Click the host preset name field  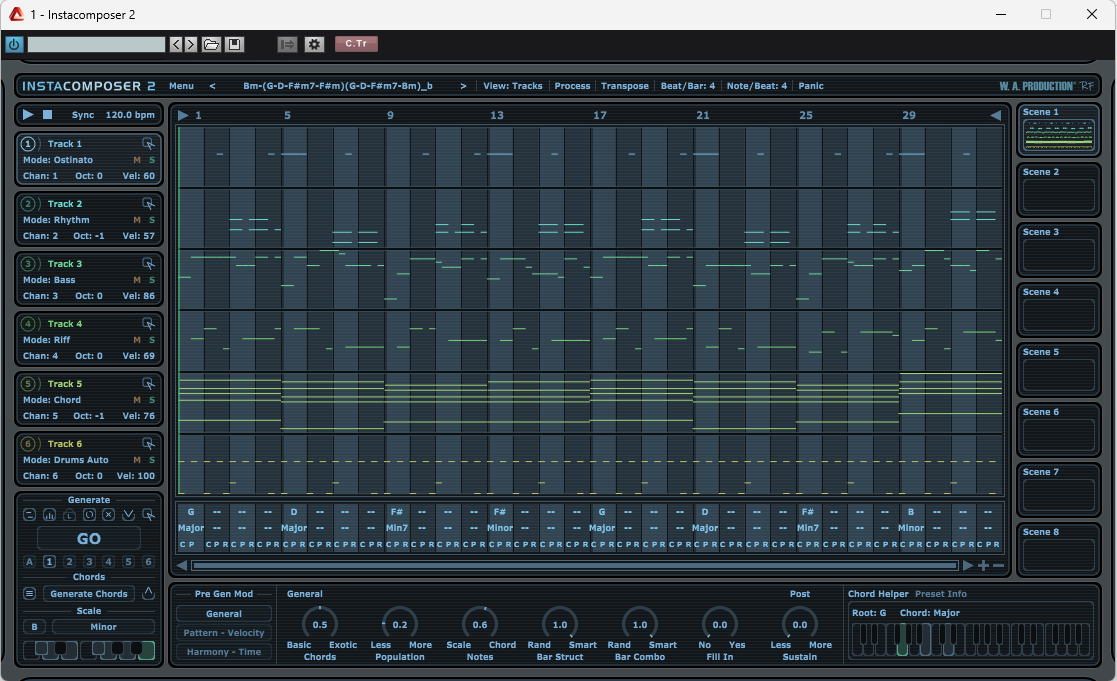(x=96, y=44)
